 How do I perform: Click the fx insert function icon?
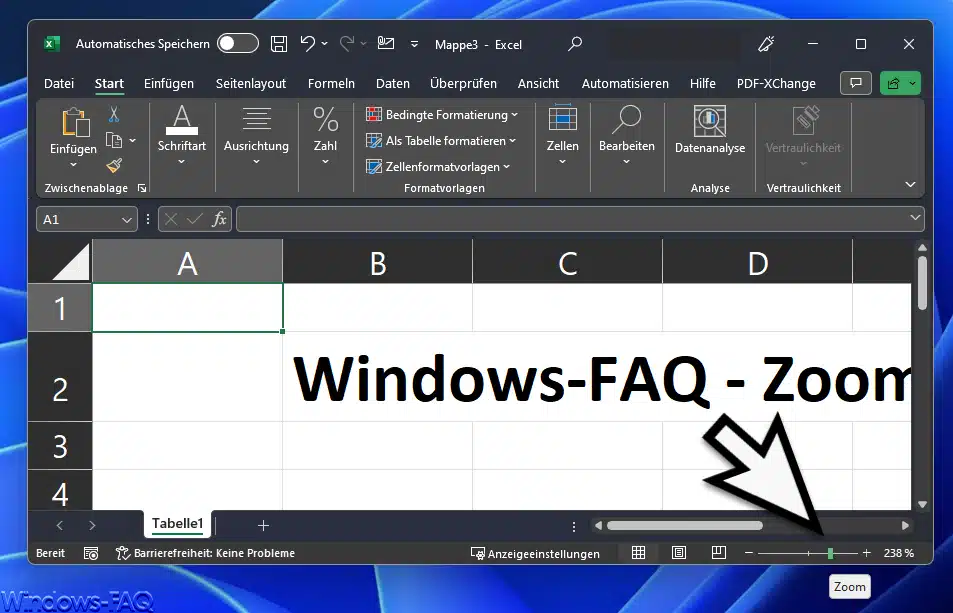pyautogui.click(x=219, y=219)
